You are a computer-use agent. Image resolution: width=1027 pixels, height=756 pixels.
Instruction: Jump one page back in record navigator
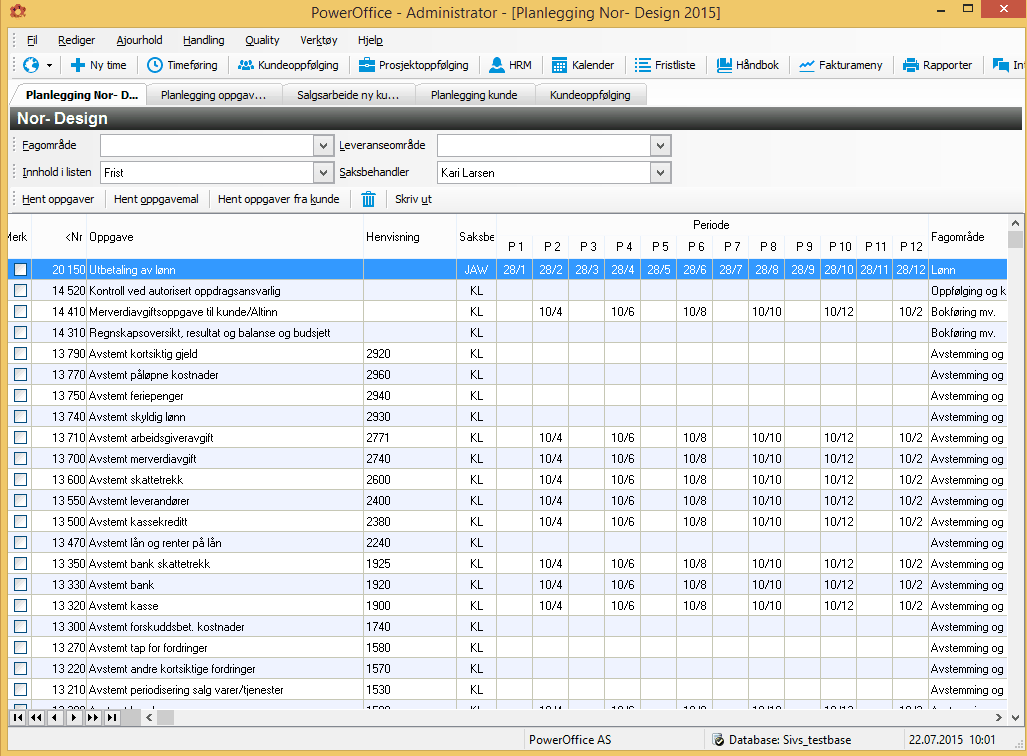pyautogui.click(x=36, y=717)
